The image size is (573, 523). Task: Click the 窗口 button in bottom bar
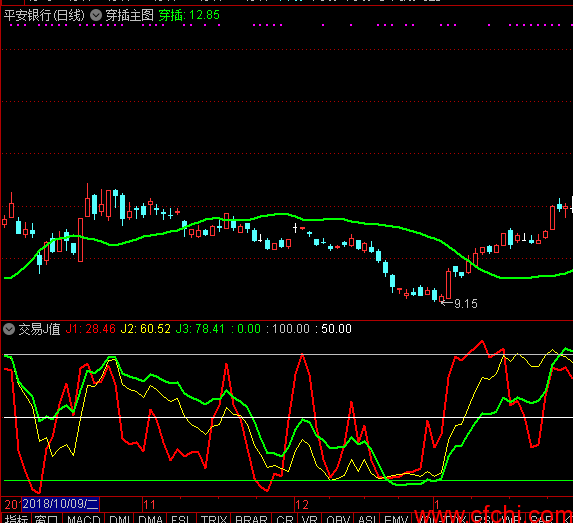(x=47, y=519)
